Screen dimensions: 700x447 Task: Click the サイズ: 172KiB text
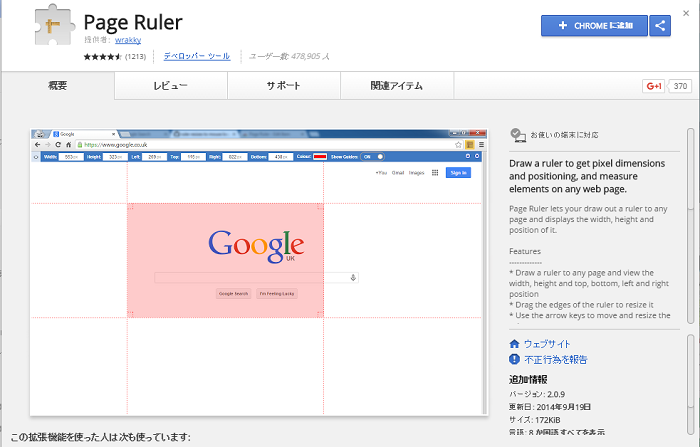click(535, 420)
